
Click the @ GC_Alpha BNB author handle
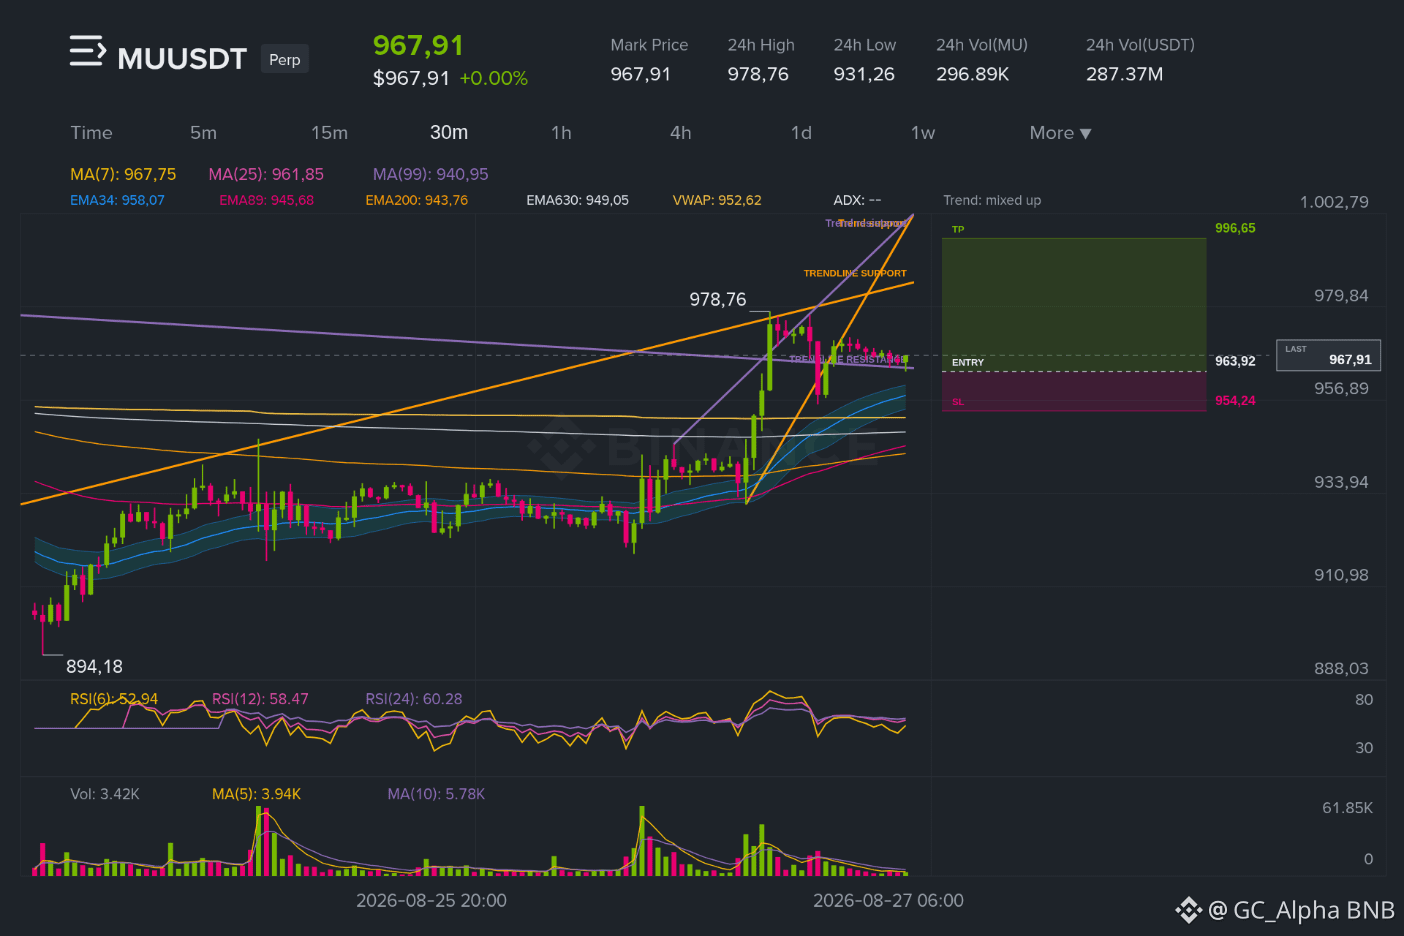[x=1301, y=910]
